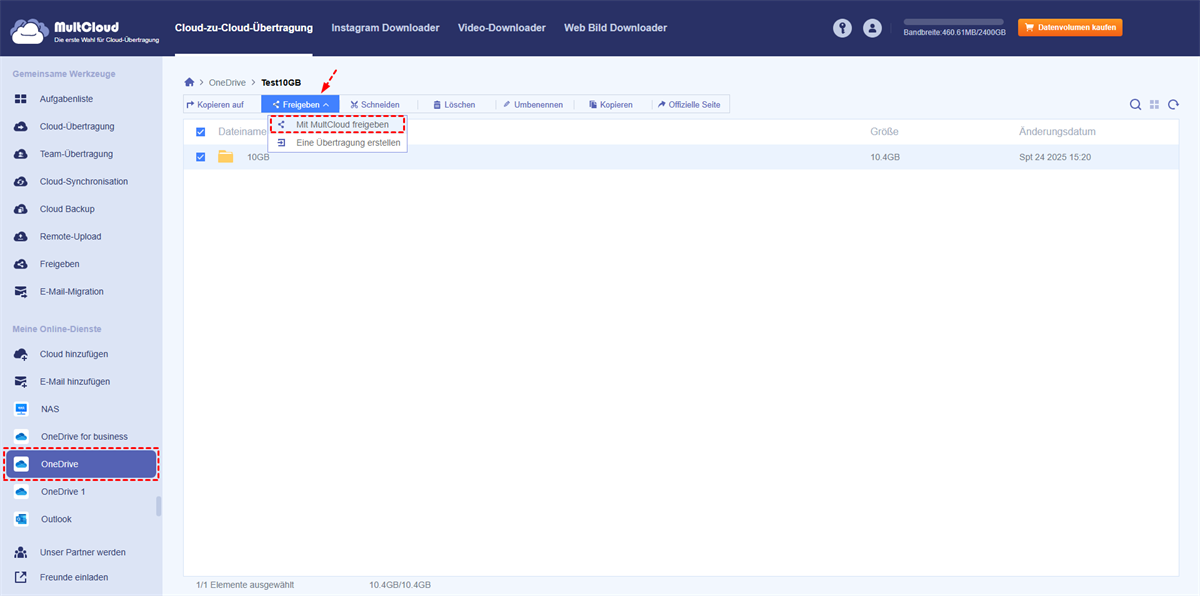
Task: Open the key icon in header
Action: [843, 28]
